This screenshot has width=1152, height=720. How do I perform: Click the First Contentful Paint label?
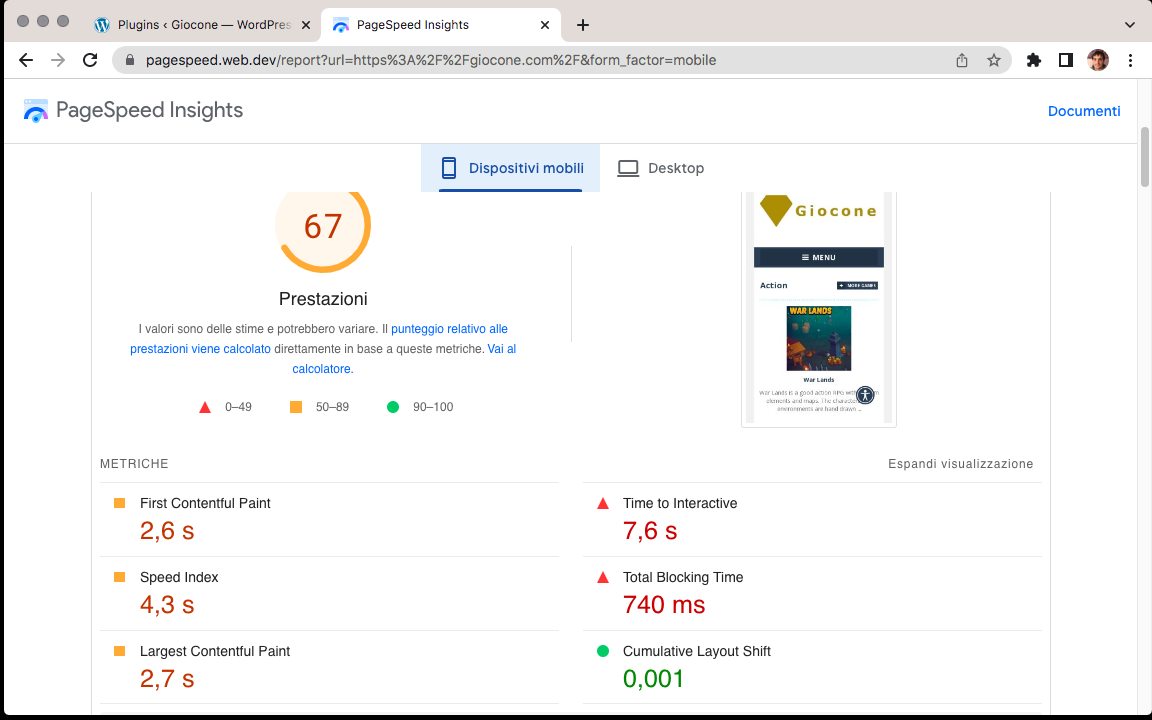[x=205, y=503]
